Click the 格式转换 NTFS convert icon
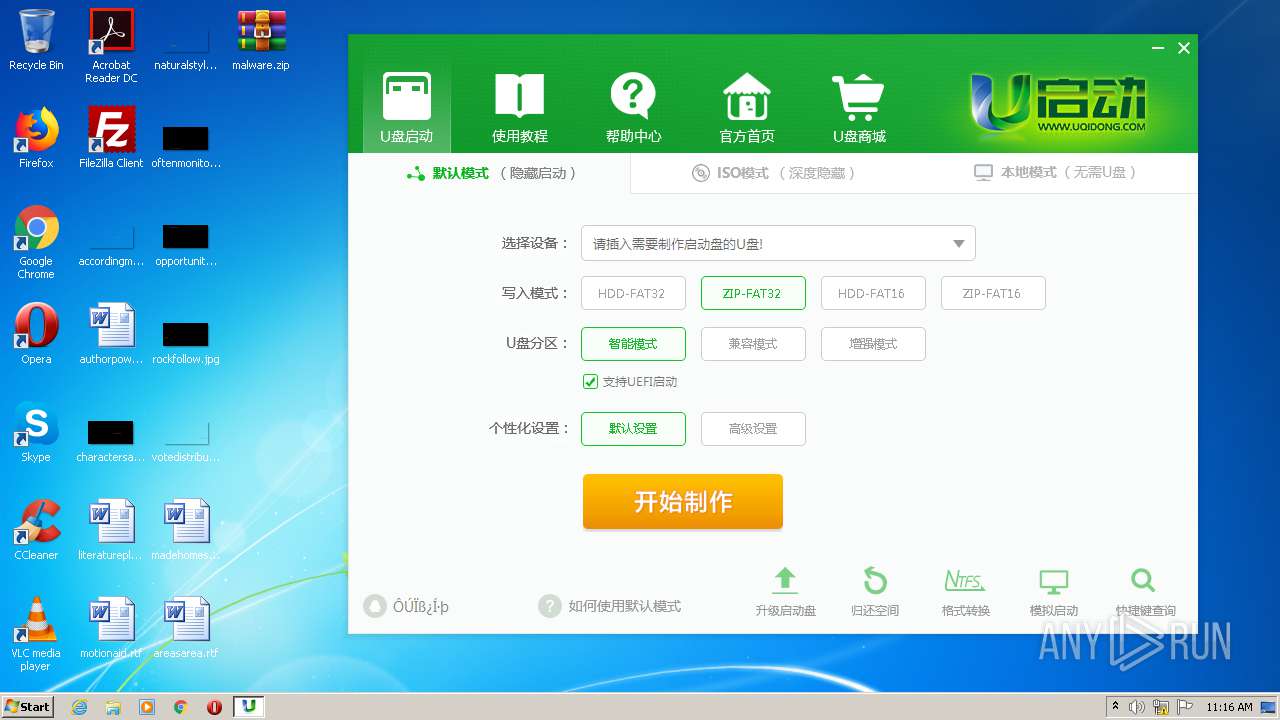 (965, 592)
